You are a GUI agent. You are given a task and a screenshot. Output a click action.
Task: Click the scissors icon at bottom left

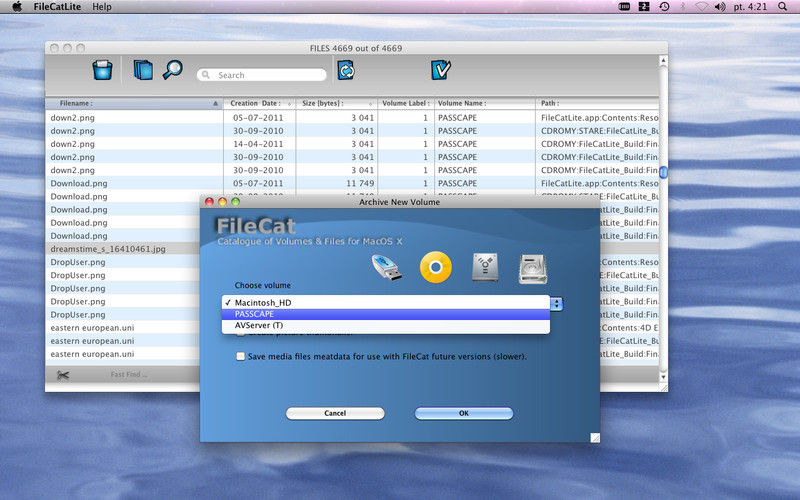tap(64, 375)
